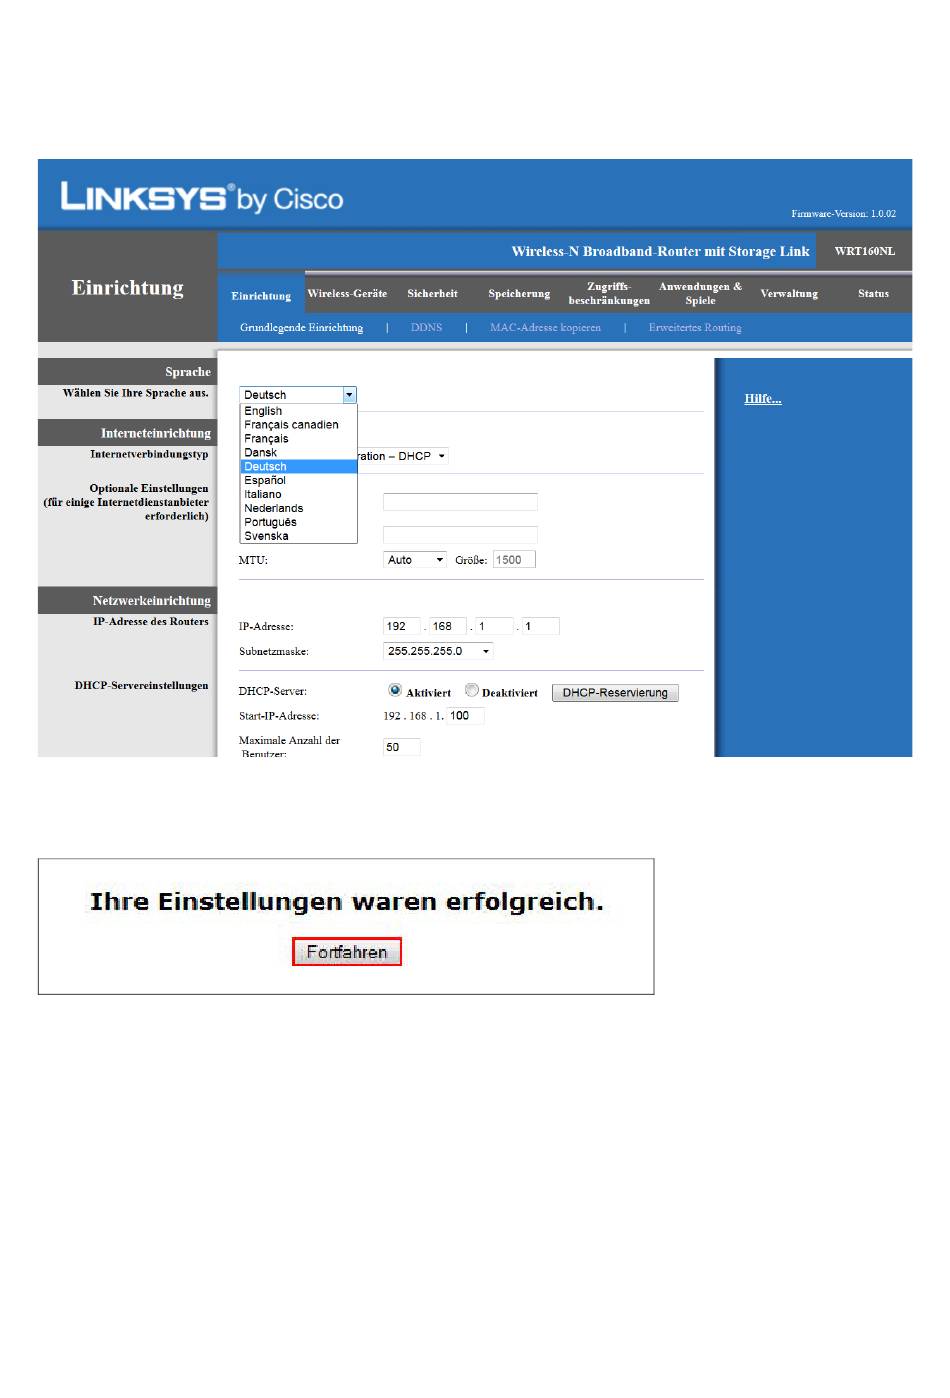950x1398 pixels.
Task: Open the Status tab
Action: pyautogui.click(x=873, y=293)
